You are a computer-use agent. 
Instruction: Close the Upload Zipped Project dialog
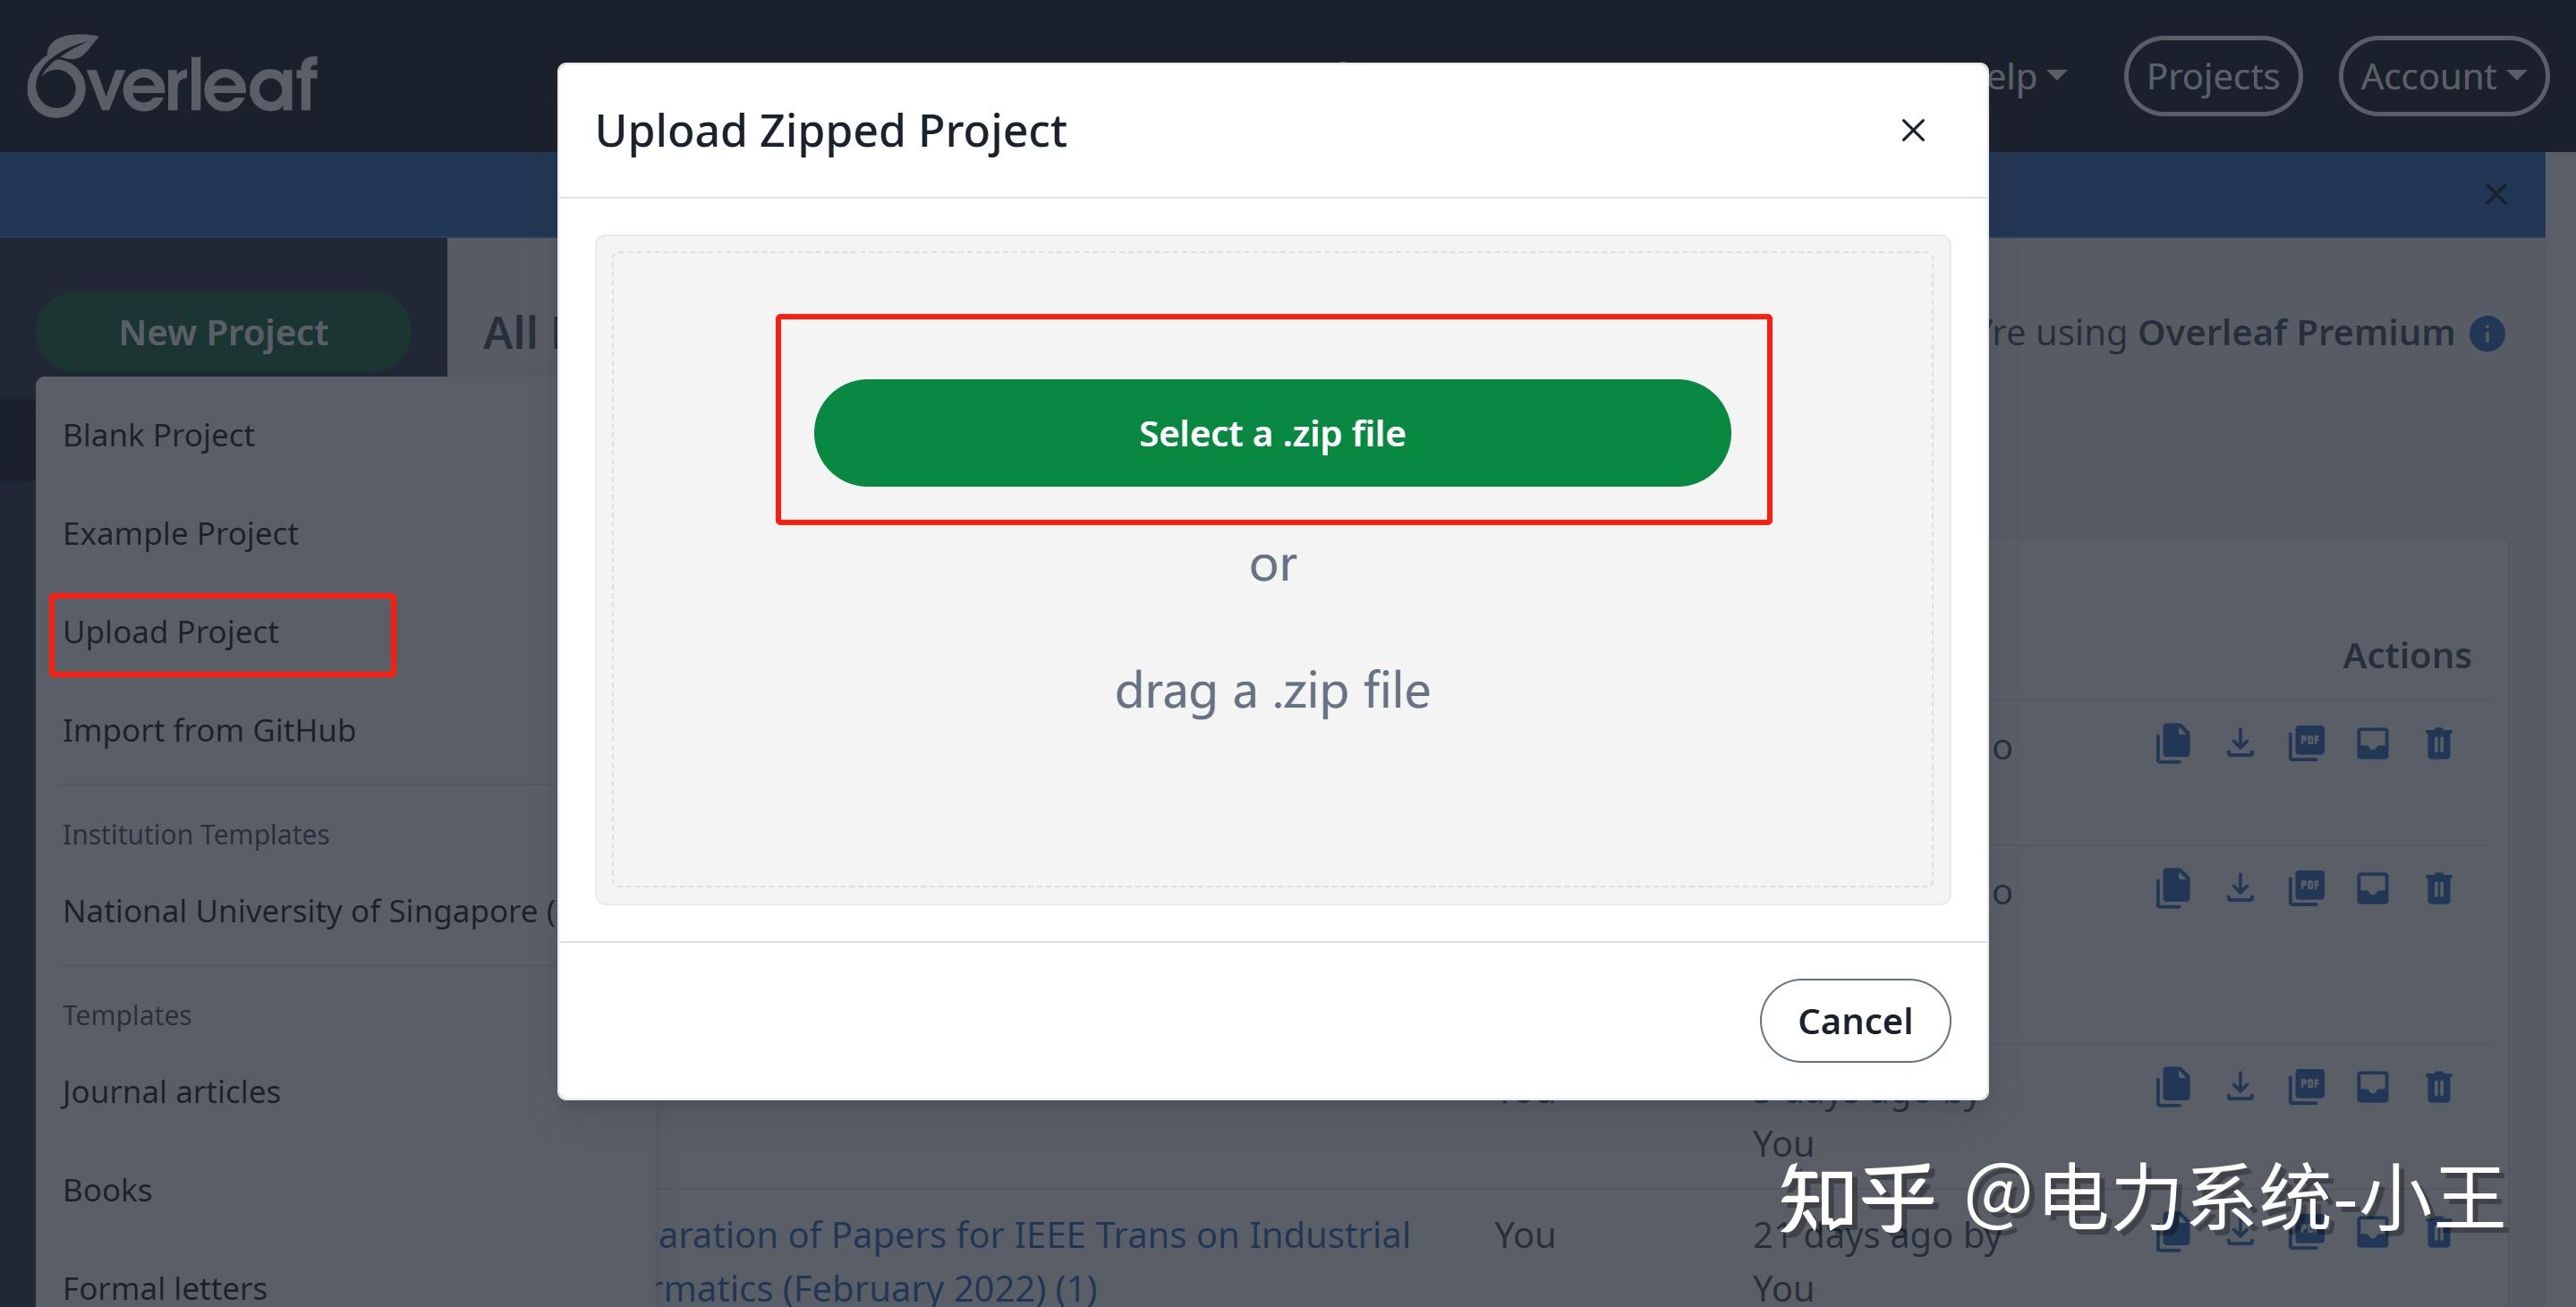coord(1912,130)
